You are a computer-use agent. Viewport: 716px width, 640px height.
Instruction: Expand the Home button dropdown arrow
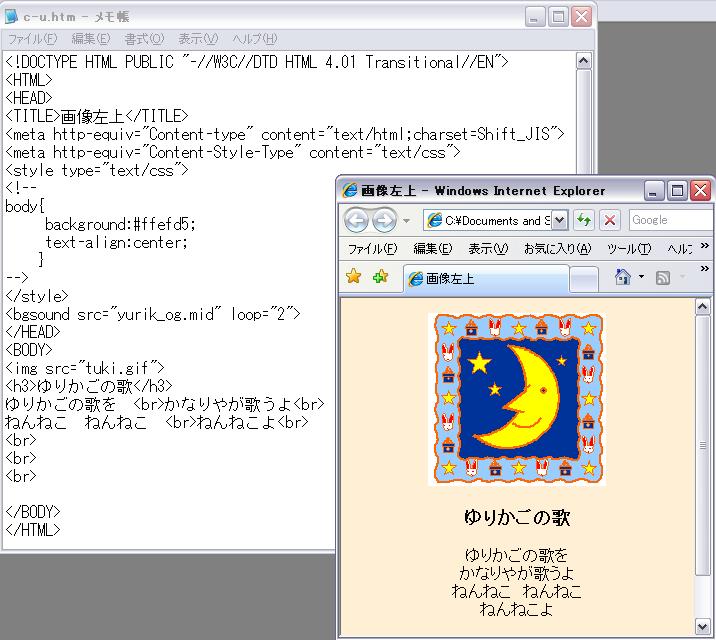pos(641,277)
